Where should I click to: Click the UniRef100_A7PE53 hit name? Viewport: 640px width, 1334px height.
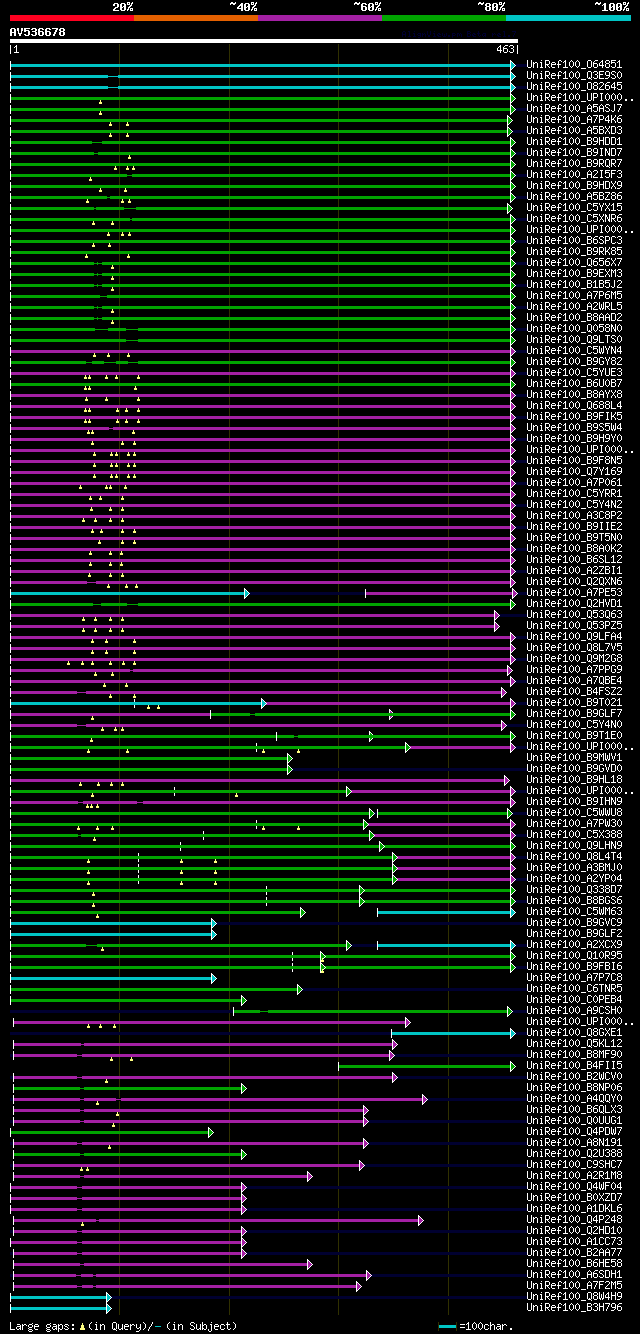[575, 592]
